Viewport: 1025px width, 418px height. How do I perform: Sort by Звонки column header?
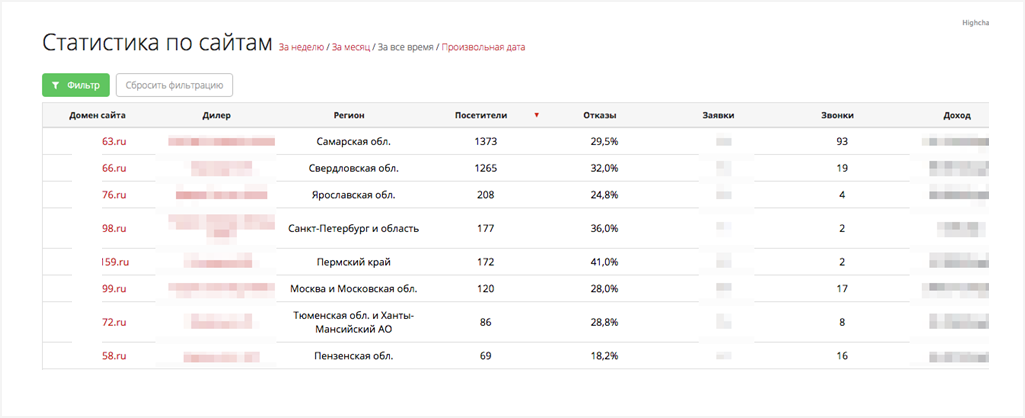[x=837, y=116]
